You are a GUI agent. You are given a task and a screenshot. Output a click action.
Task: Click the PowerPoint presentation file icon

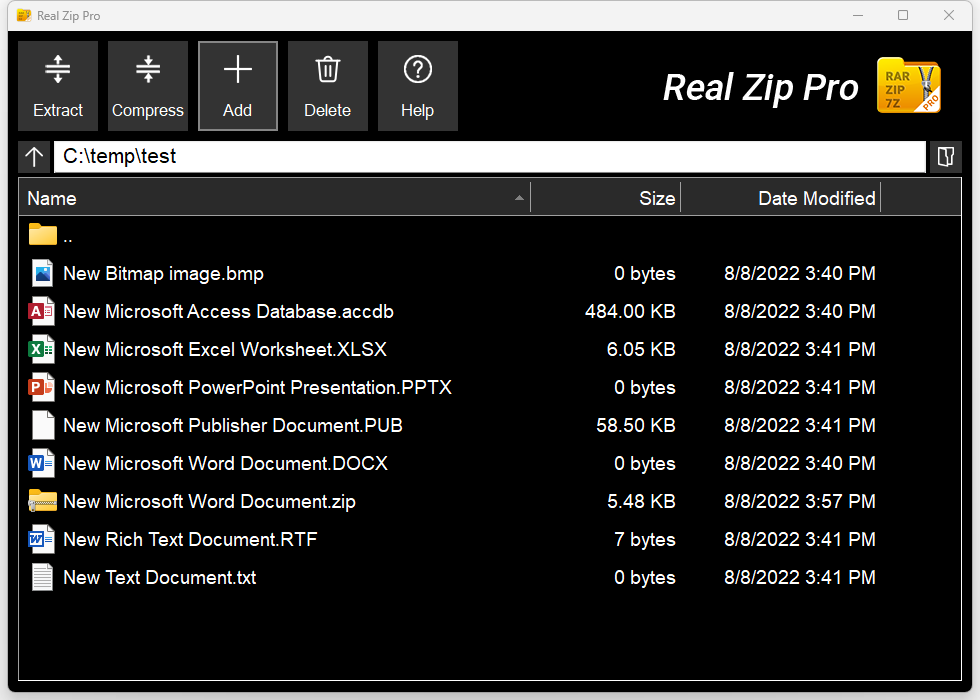pos(42,388)
